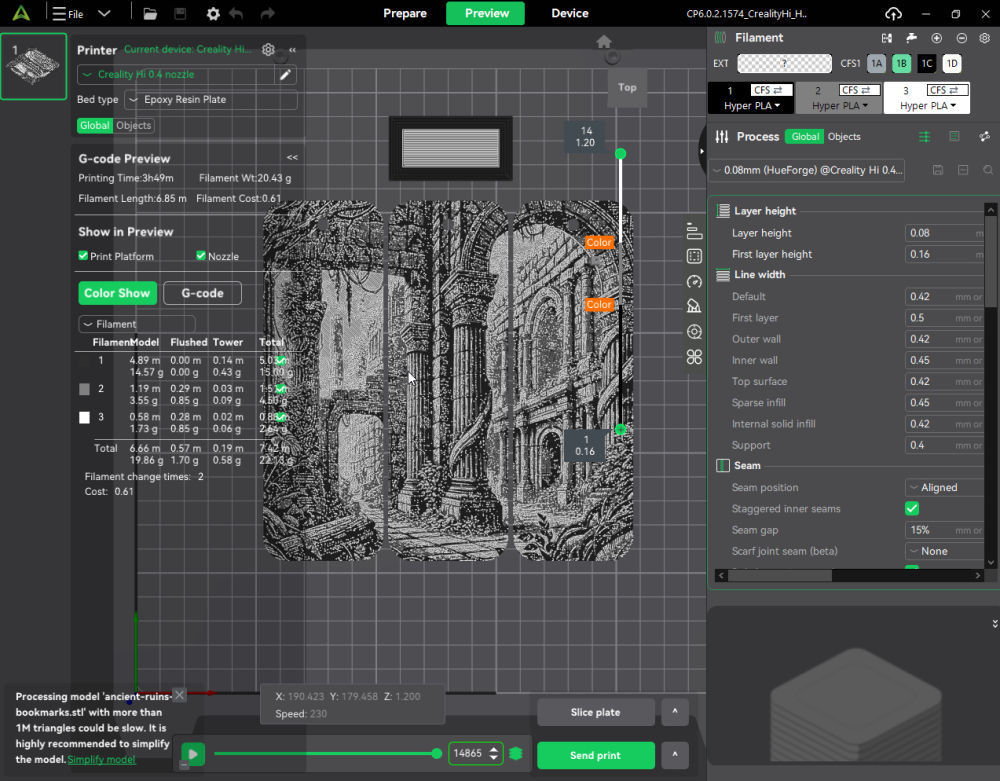Save the process preset icon
This screenshot has height=781, width=1000.
938,170
